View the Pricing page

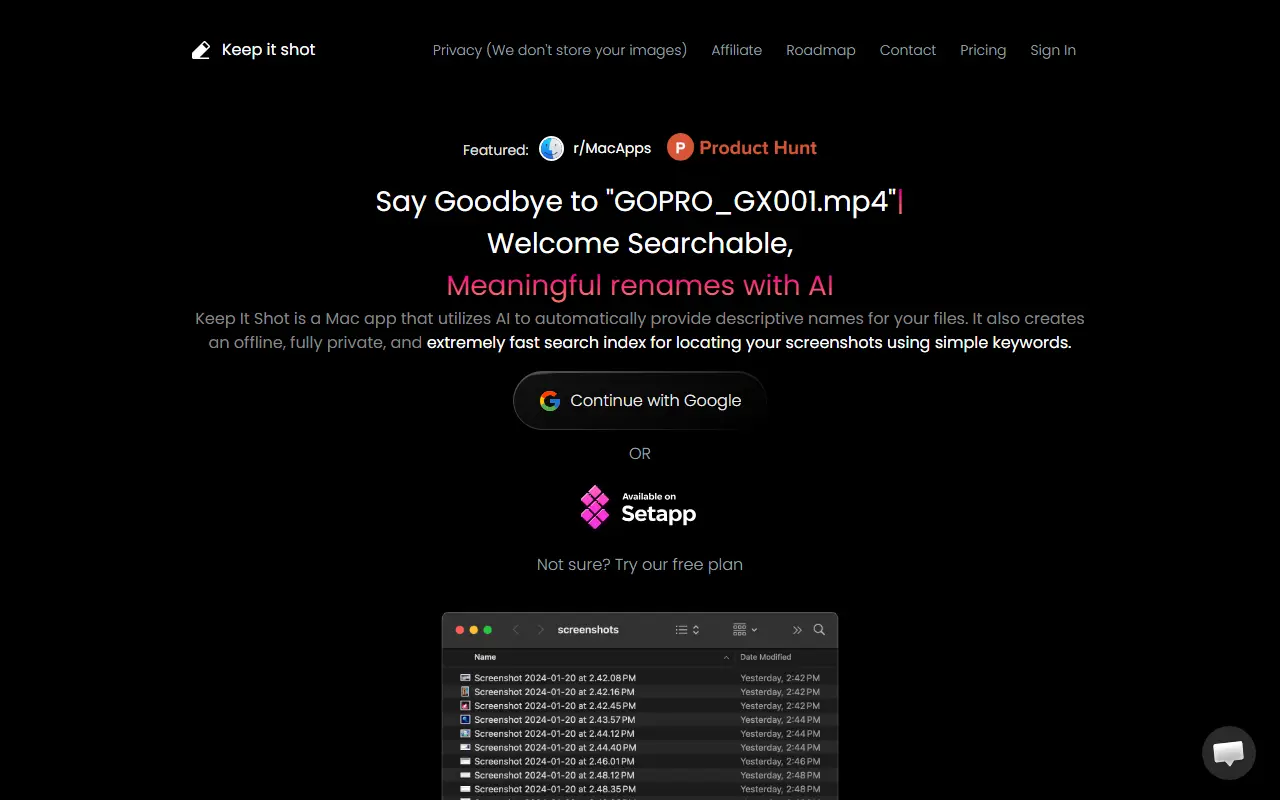(983, 50)
